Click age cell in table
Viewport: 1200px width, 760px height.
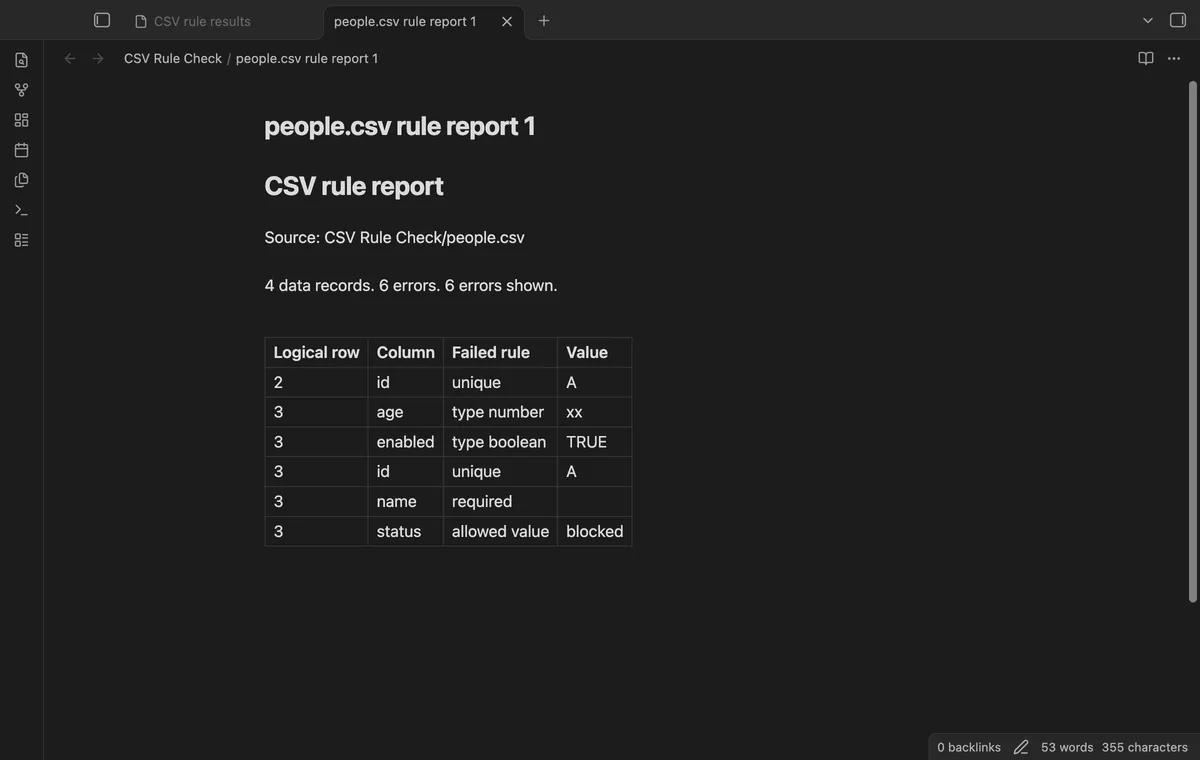[405, 412]
